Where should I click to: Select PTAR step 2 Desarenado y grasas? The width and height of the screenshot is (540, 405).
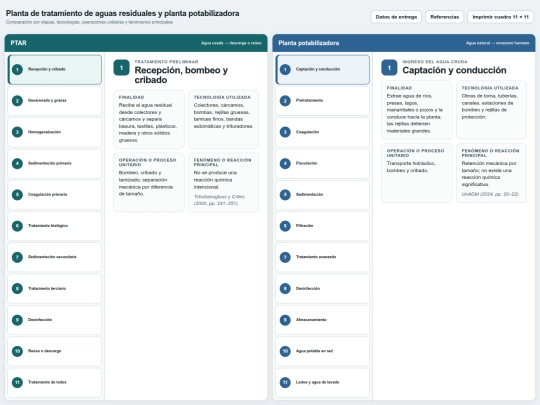click(55, 101)
